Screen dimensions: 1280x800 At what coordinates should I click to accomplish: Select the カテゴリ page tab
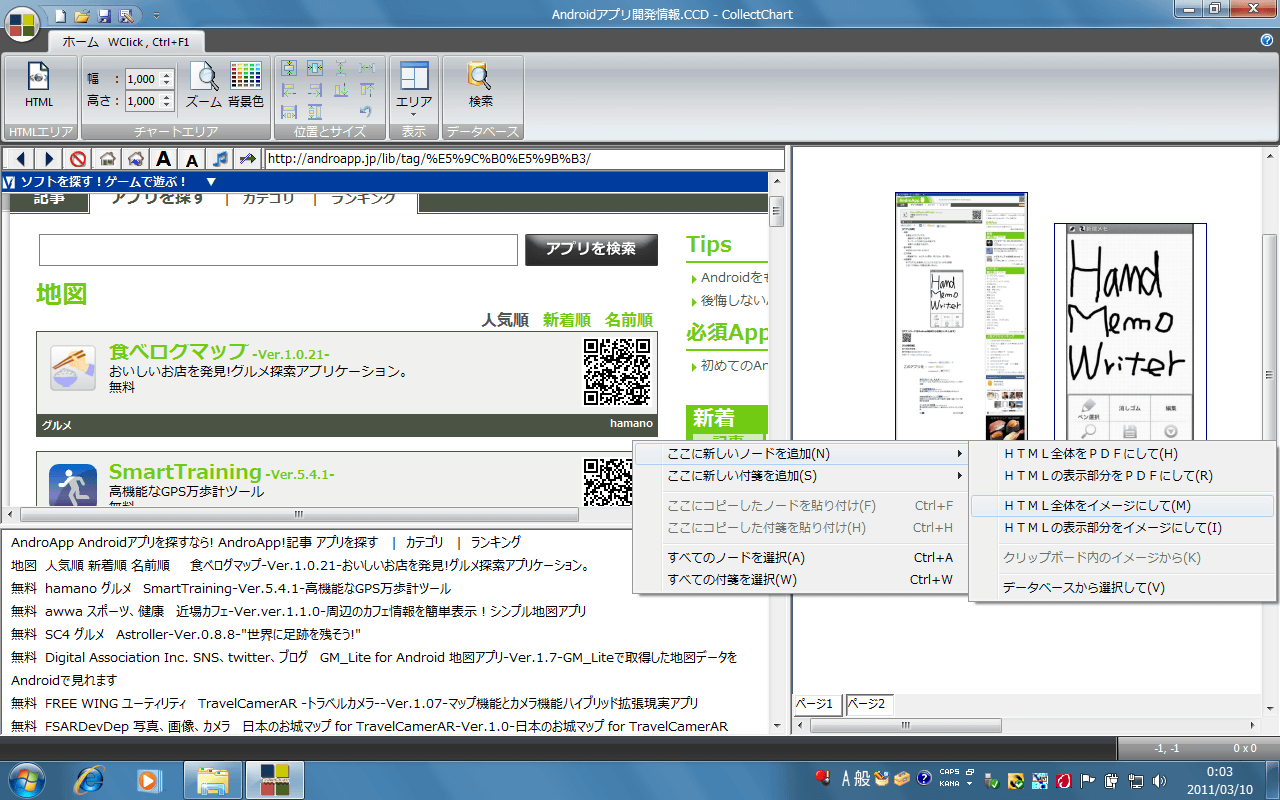pyautogui.click(x=269, y=199)
